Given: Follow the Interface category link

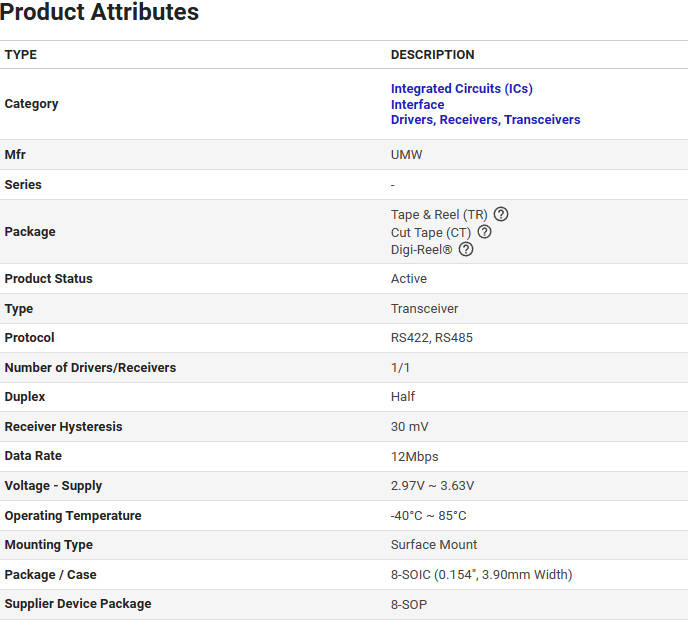Looking at the screenshot, I should tap(417, 104).
